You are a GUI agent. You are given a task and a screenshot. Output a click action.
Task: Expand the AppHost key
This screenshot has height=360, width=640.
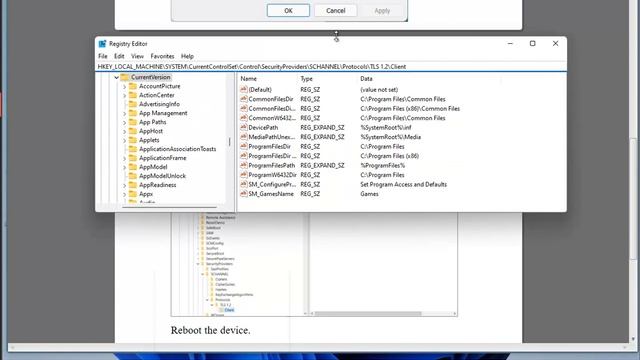[124, 131]
